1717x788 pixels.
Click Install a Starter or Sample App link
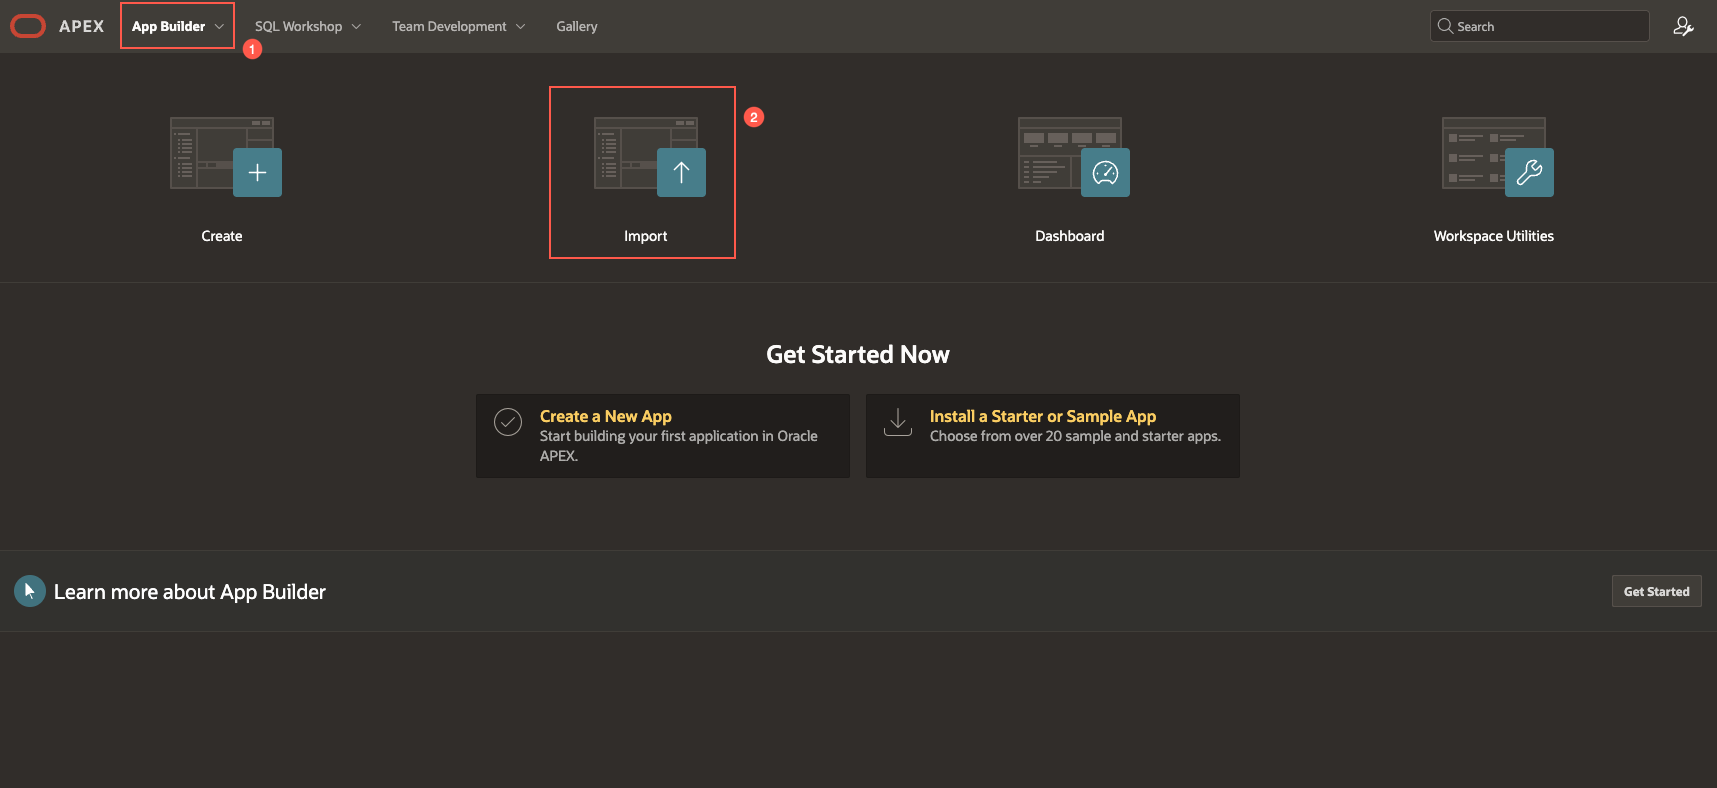tap(1043, 416)
